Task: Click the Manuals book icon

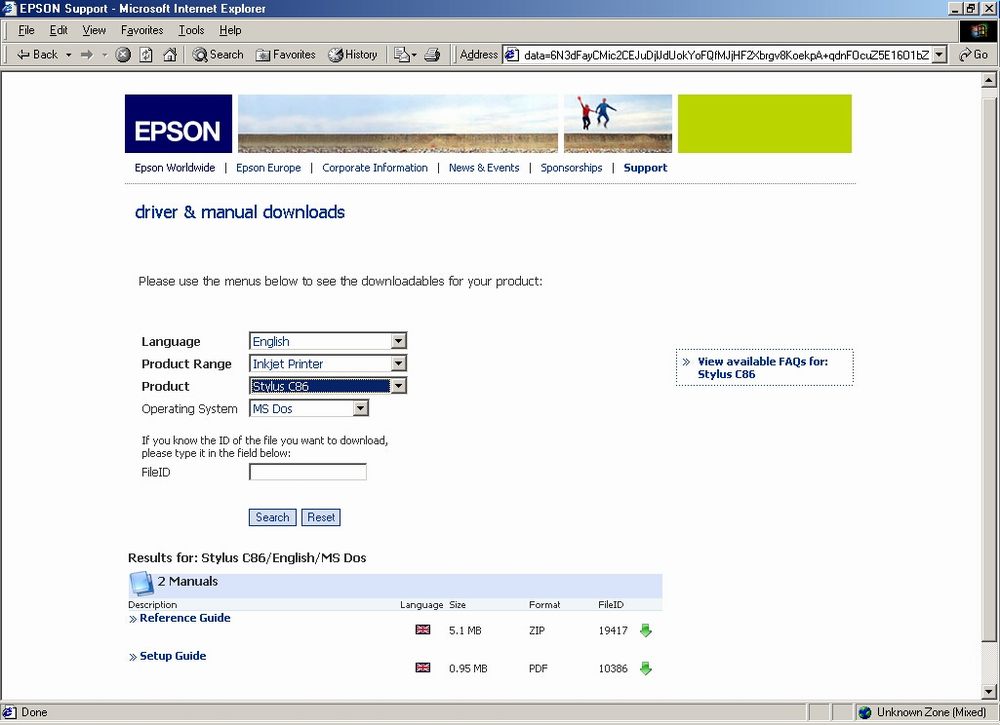Action: (x=141, y=583)
